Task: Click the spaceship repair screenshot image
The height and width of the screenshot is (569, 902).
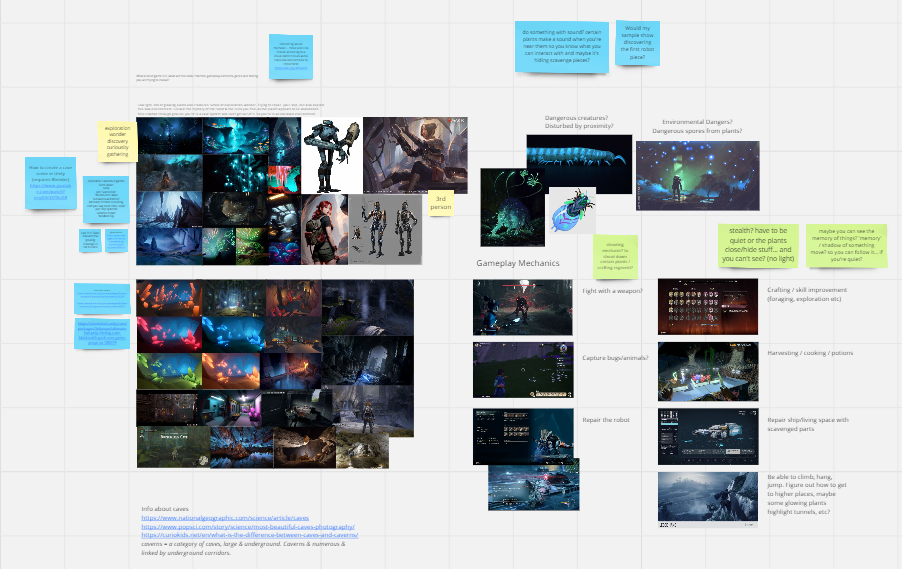Action: click(x=708, y=437)
